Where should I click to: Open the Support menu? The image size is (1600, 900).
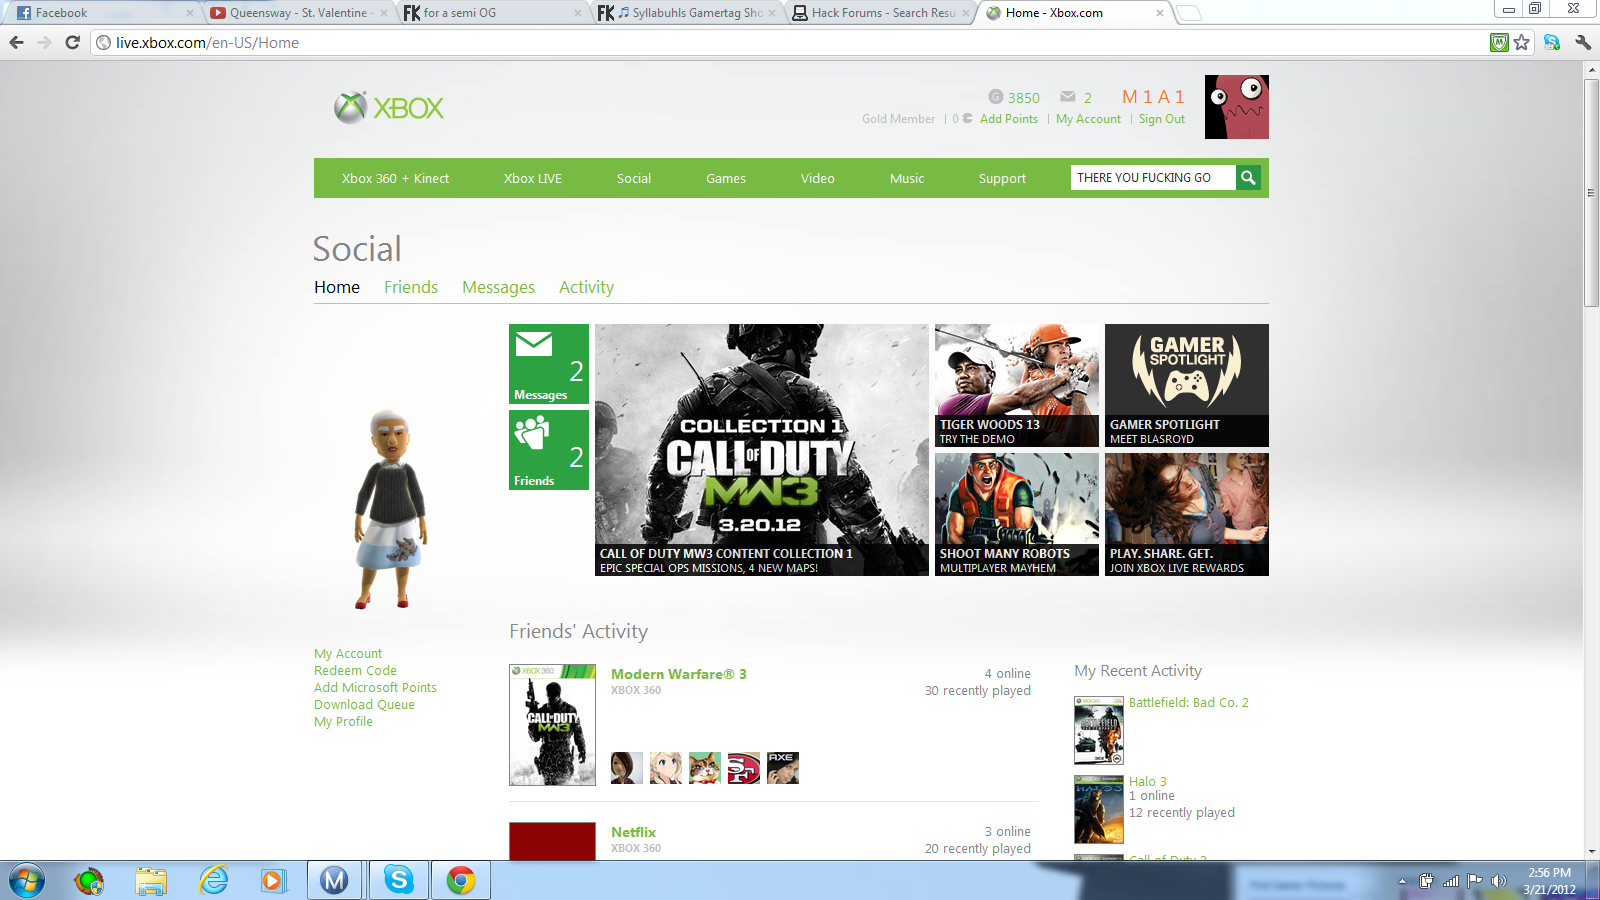(1002, 178)
